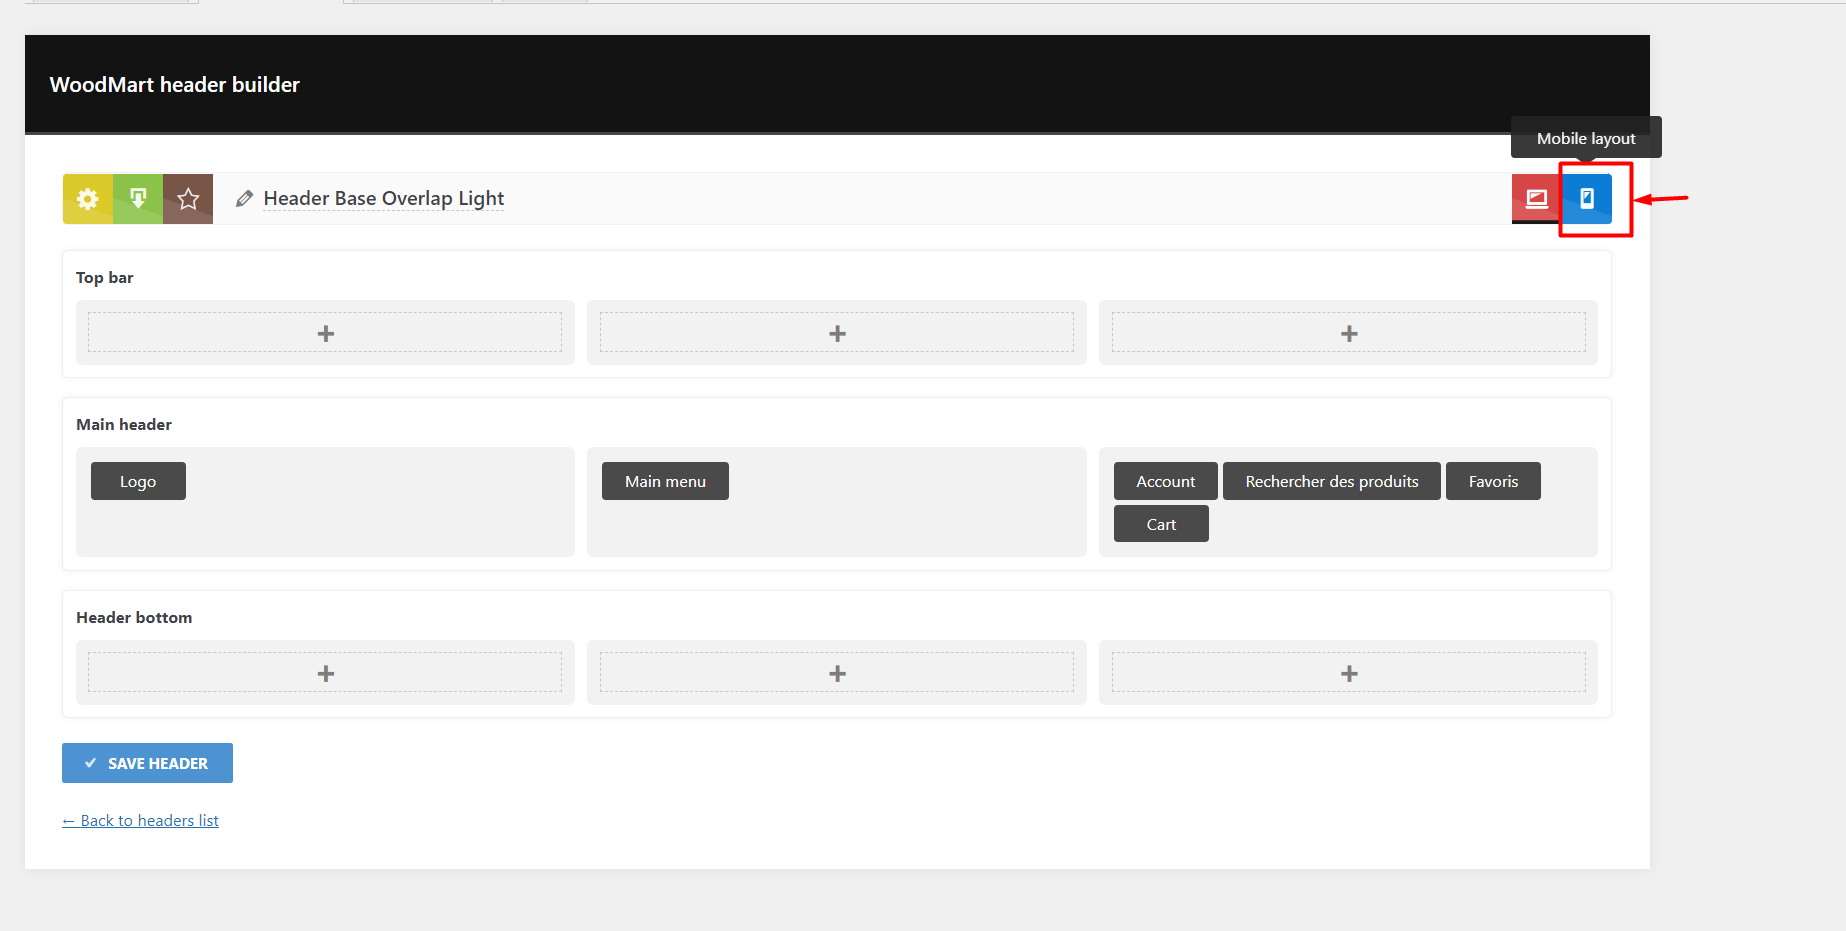Select the Account element

point(1166,481)
